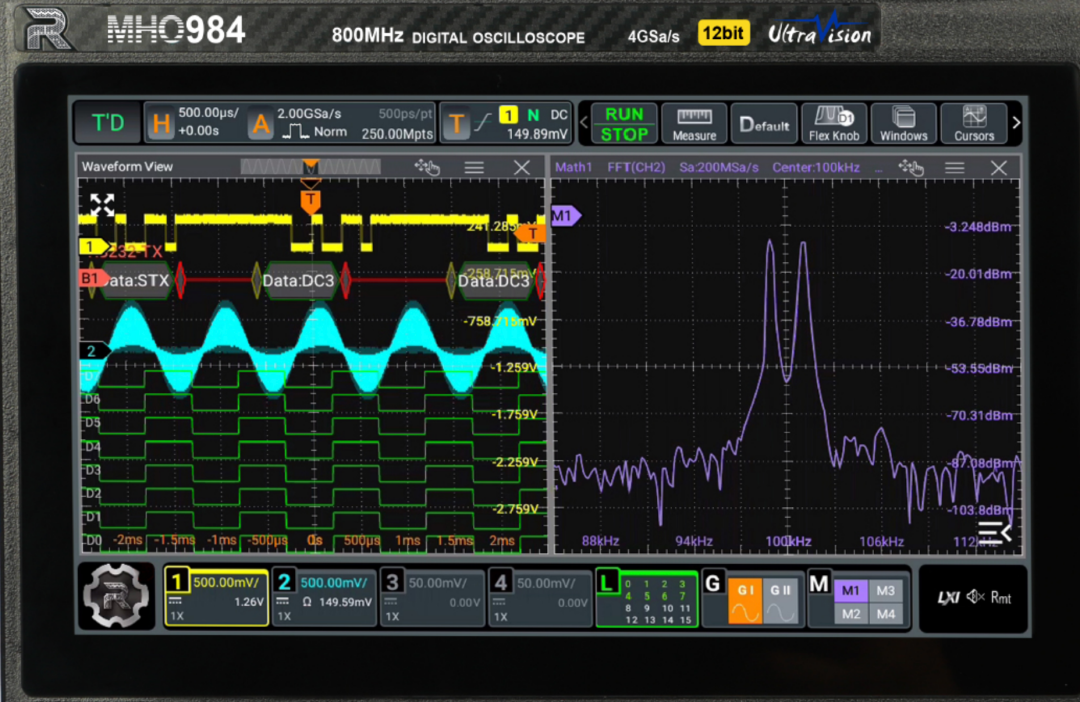Select the orange trigger level marker
This screenshot has height=702, width=1080.
tap(532, 234)
